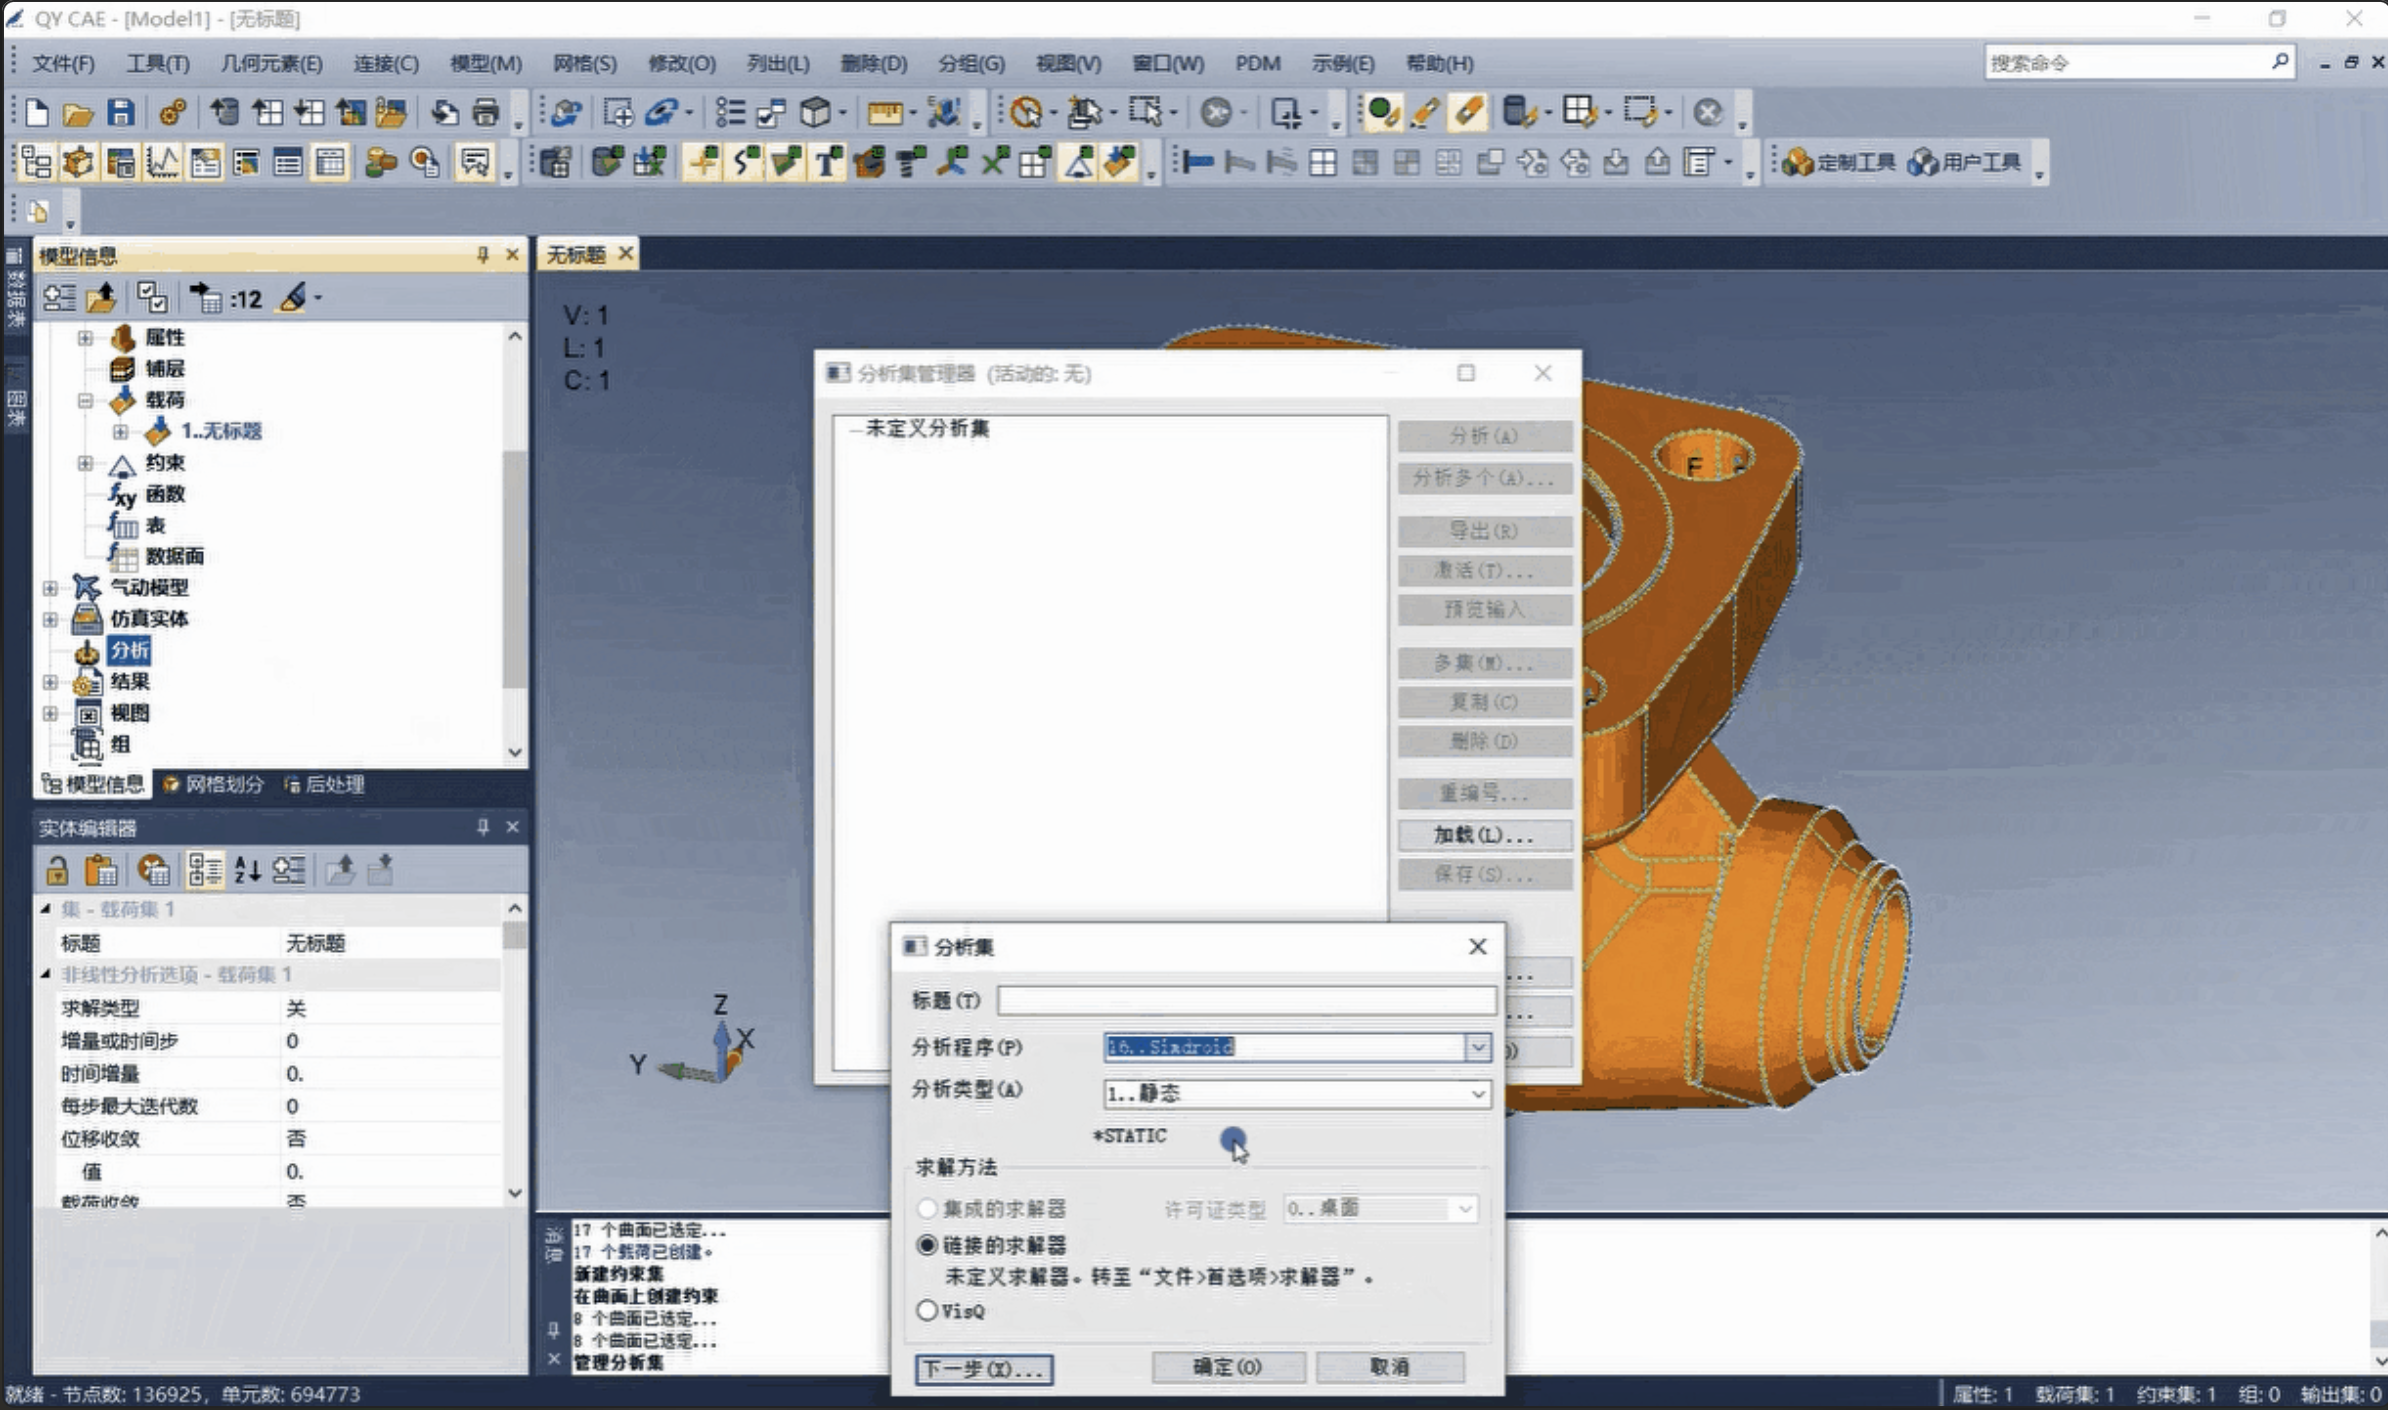The height and width of the screenshot is (1410, 2388).
Task: Click the 标题 text input field
Action: 1246,1000
